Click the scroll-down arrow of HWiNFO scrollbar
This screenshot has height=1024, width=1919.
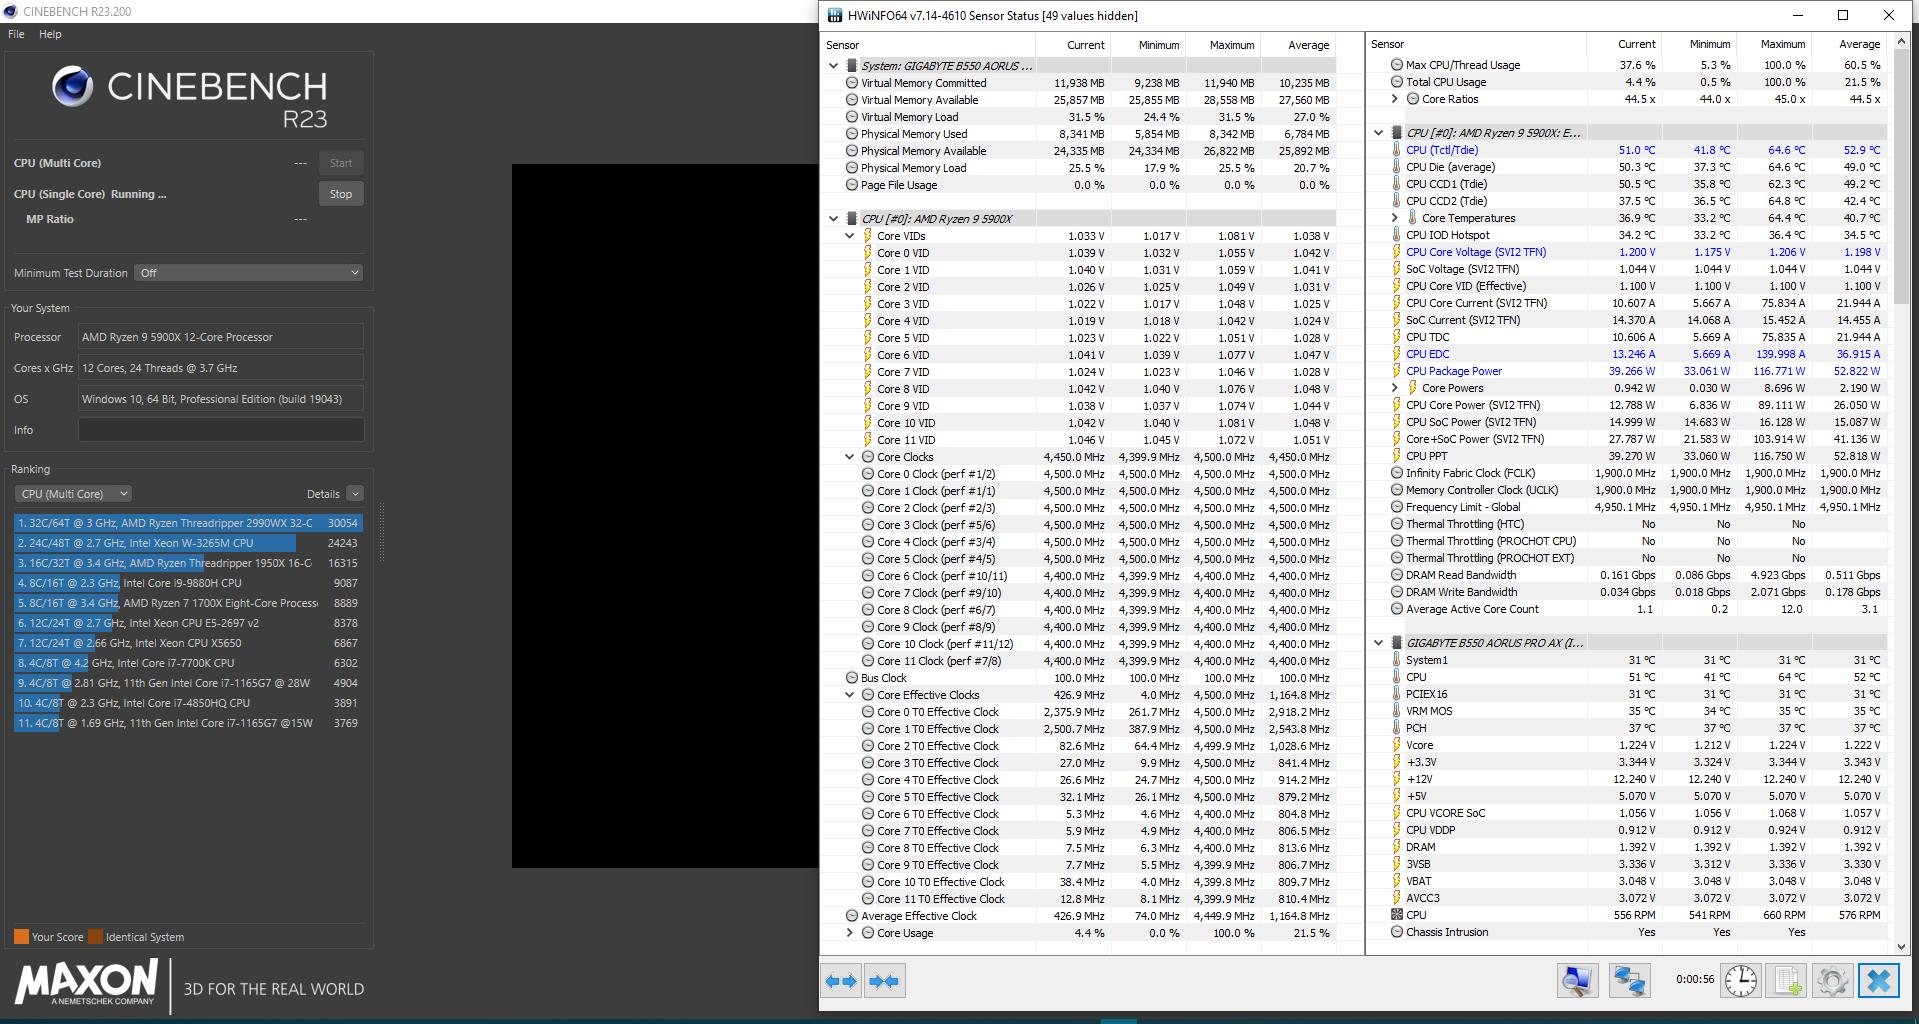[1901, 946]
